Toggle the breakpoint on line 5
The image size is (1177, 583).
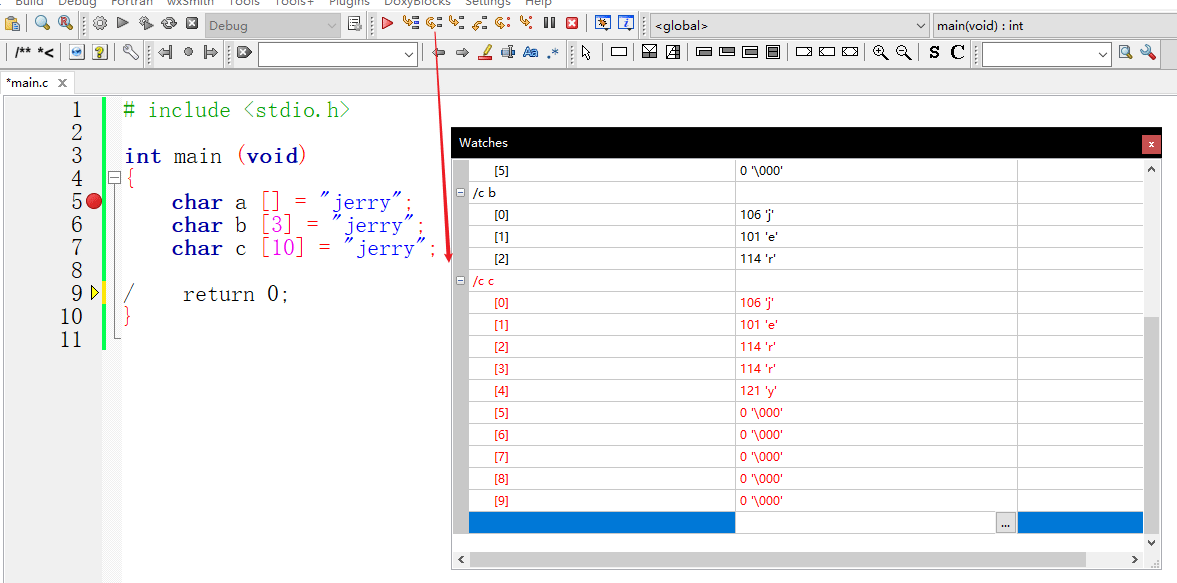pos(94,202)
